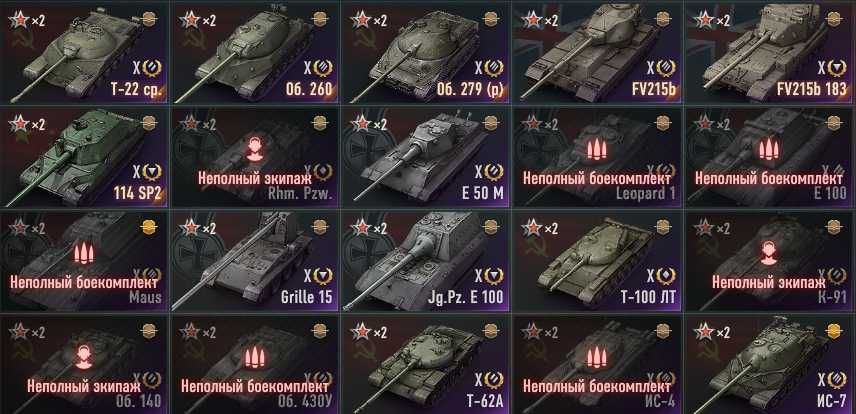
Task: Click the gold crew badge on ИС-7
Action: pos(834,330)
